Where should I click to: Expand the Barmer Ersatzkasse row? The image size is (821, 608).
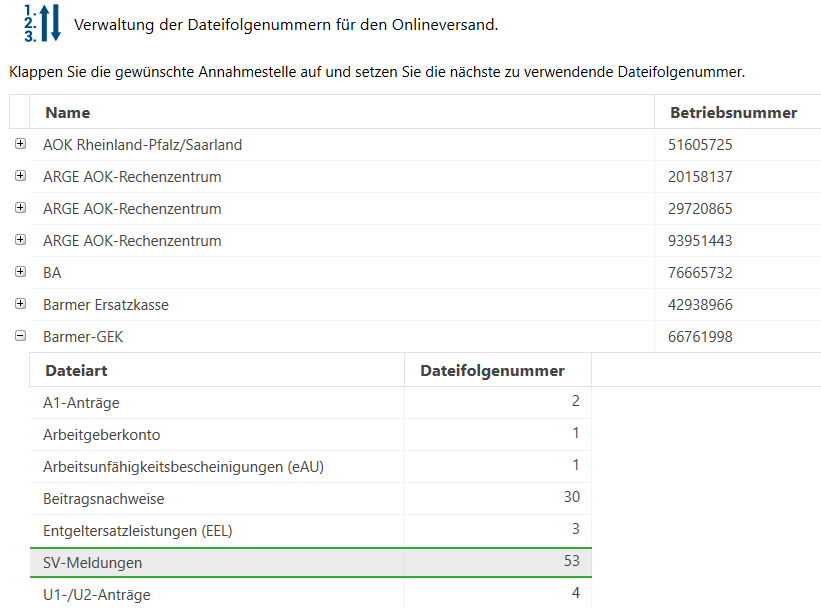click(20, 304)
